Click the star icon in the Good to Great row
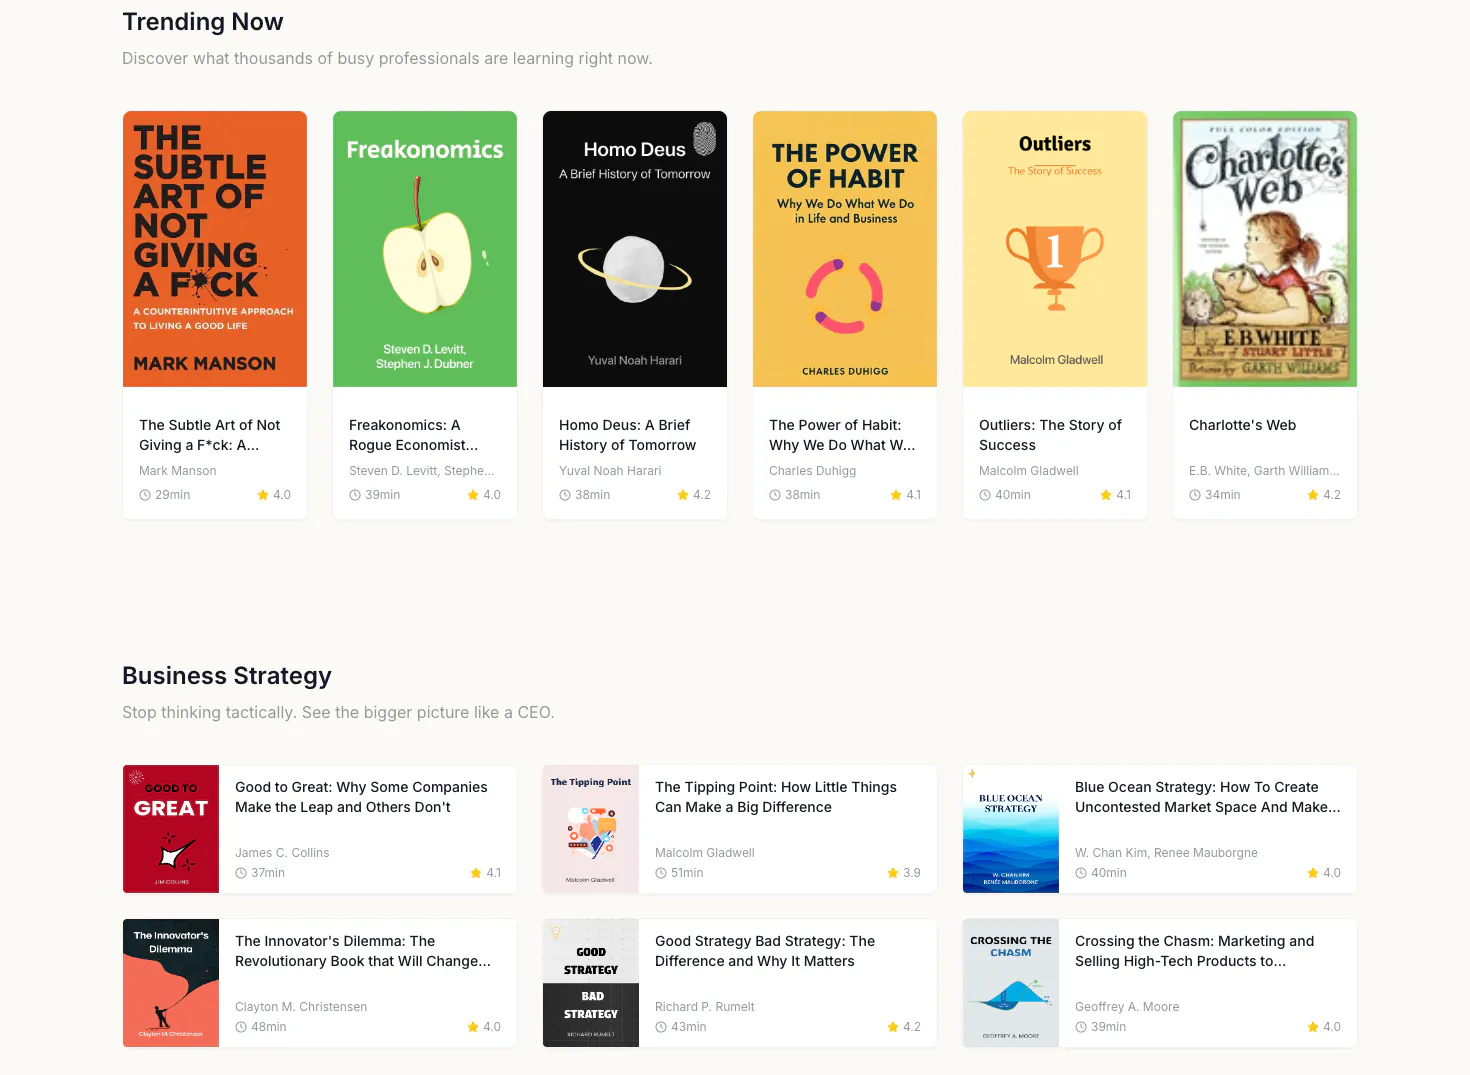Screen dimensions: 1470x1075 (x=476, y=873)
